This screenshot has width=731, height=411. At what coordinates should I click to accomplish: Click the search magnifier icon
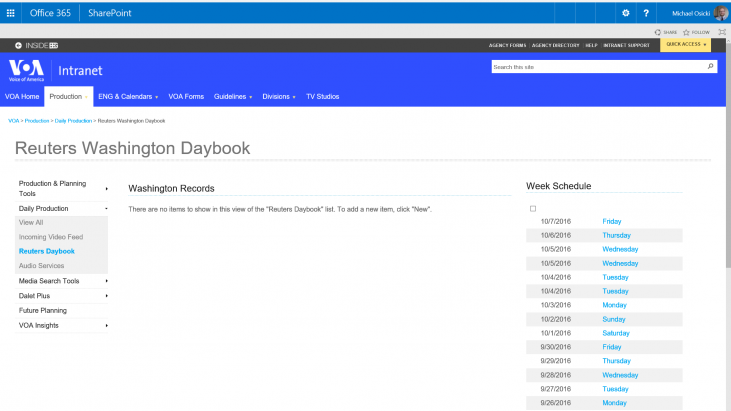pyautogui.click(x=711, y=67)
